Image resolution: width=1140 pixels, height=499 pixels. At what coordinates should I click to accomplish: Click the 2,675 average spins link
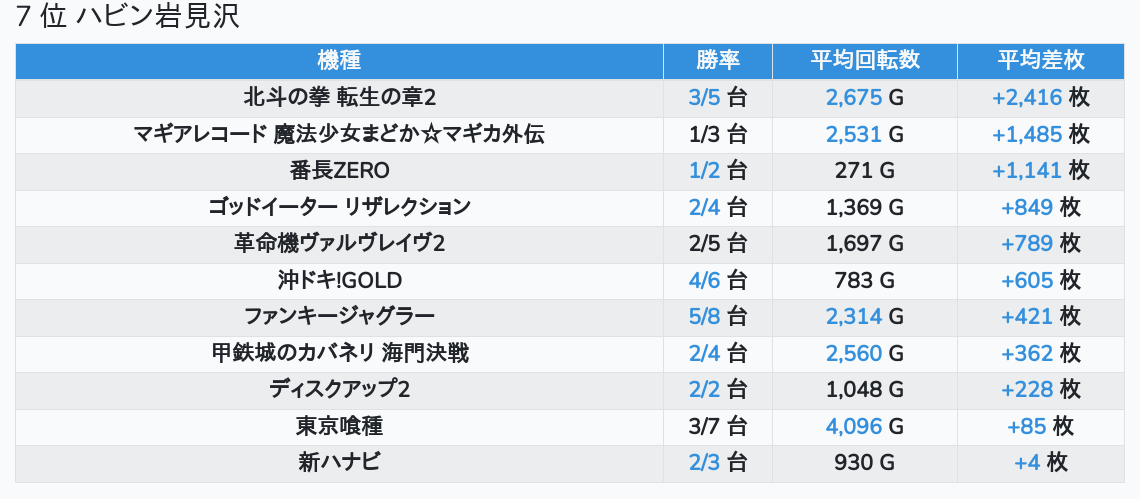point(854,98)
